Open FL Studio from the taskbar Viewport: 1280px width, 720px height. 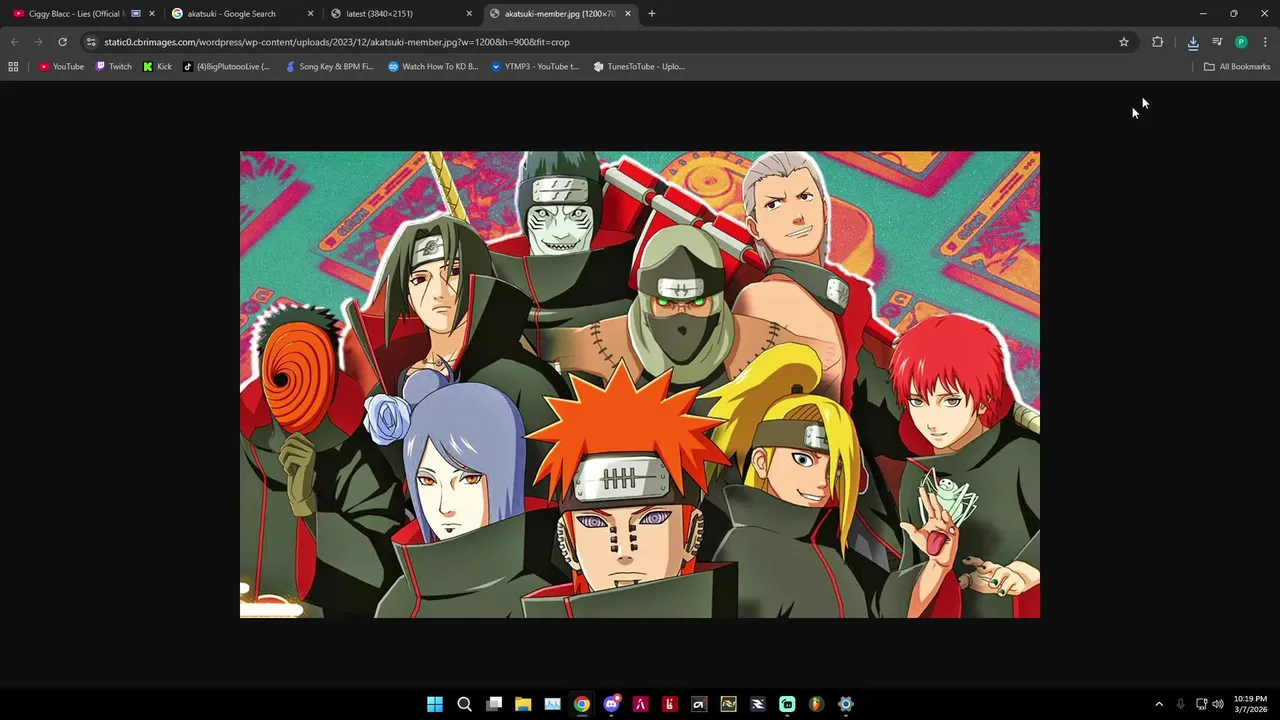click(x=816, y=704)
